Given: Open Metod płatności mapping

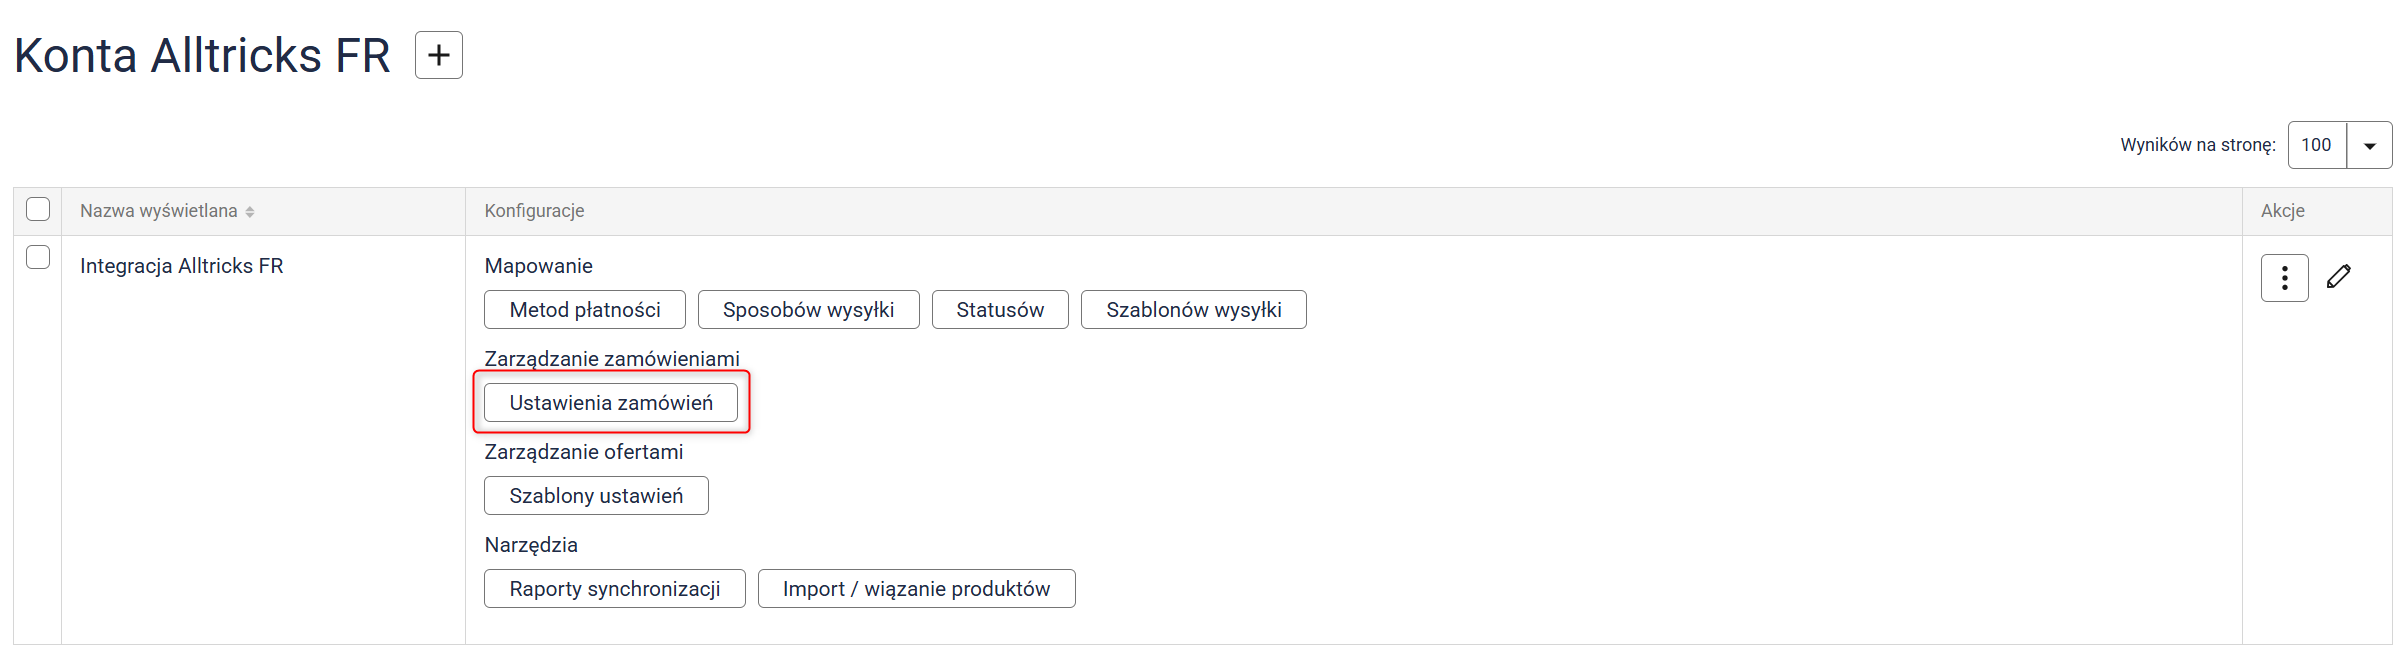Looking at the screenshot, I should coord(585,310).
